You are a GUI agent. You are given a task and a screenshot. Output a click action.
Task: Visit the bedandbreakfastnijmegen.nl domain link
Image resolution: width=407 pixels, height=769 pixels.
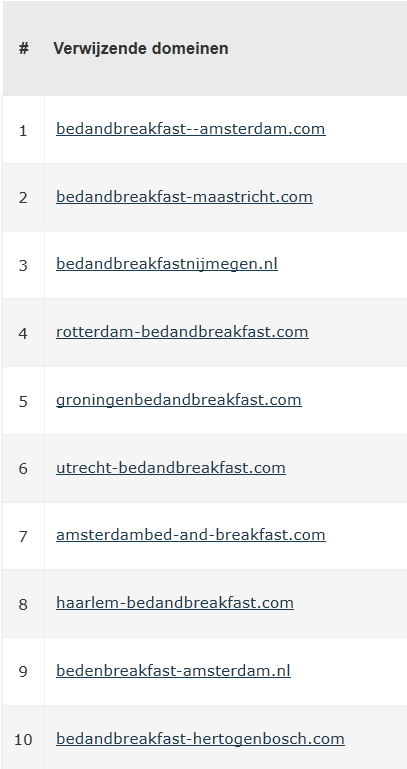167,264
